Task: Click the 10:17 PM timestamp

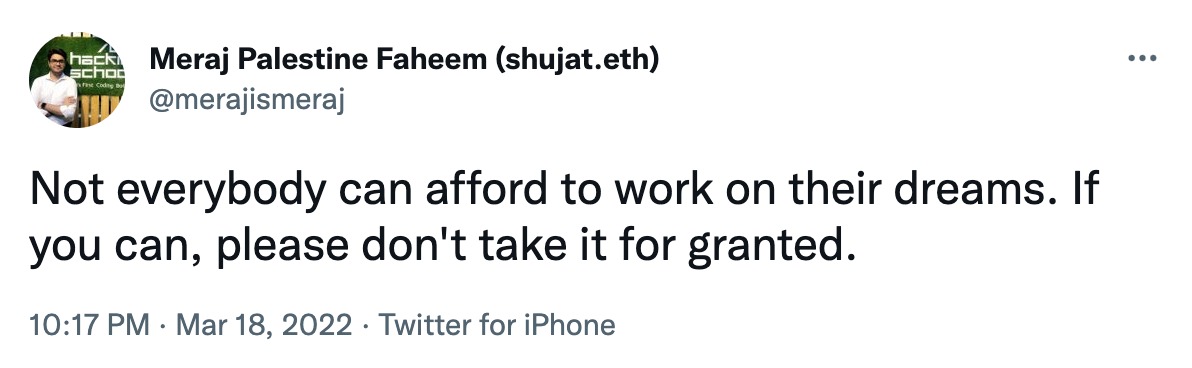Action: [x=89, y=325]
